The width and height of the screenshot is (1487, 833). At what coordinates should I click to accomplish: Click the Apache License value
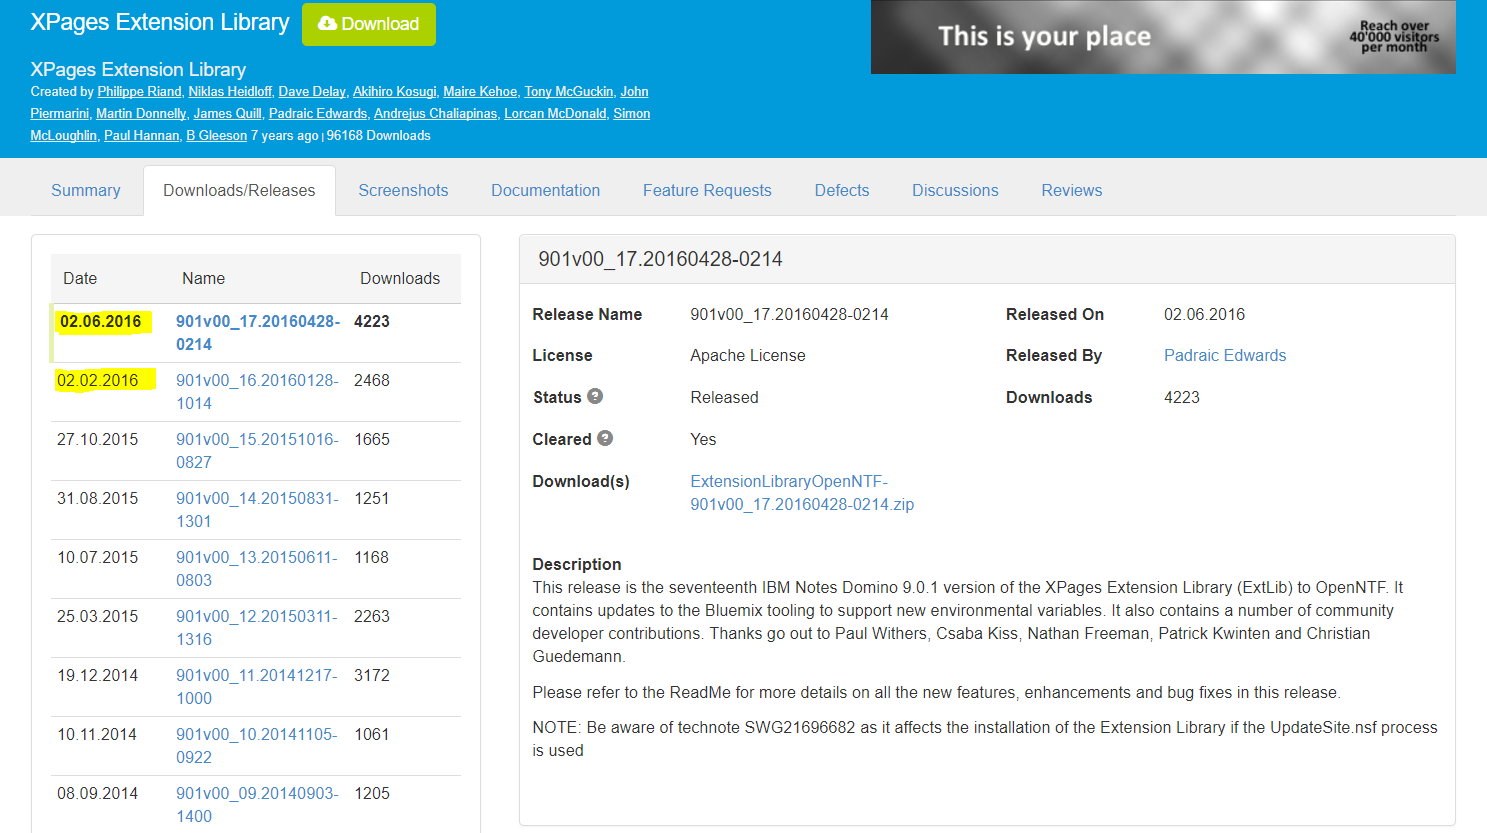pos(748,355)
